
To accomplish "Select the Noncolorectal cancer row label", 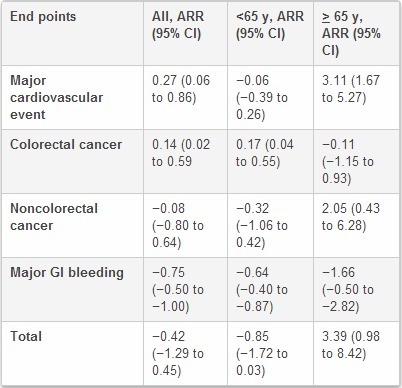I will click(x=73, y=225).
